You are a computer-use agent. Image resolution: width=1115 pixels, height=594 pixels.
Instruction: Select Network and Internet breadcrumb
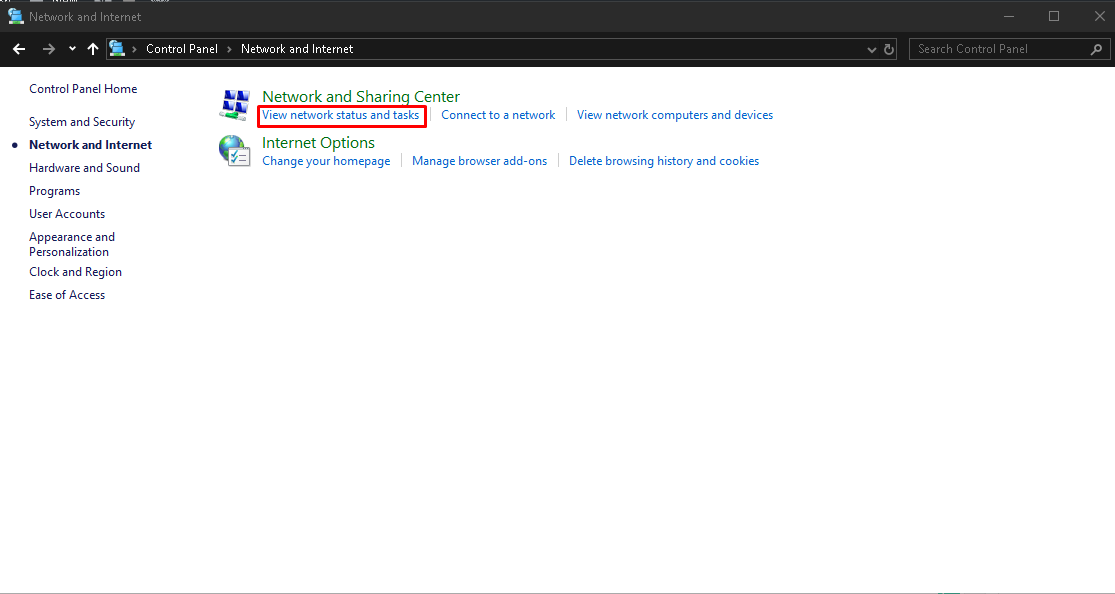[x=297, y=49]
